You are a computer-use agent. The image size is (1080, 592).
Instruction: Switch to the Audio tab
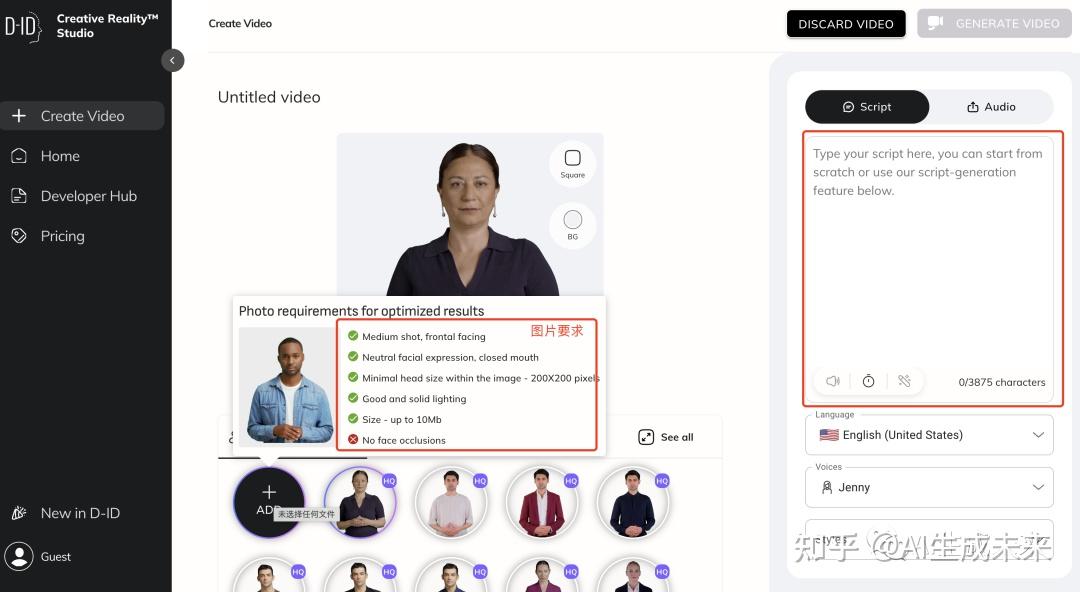991,106
